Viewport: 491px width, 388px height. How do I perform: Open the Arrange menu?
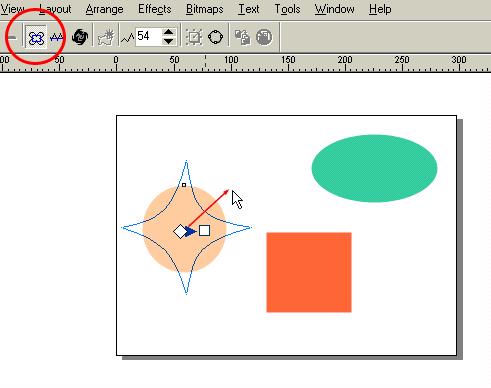pos(104,9)
